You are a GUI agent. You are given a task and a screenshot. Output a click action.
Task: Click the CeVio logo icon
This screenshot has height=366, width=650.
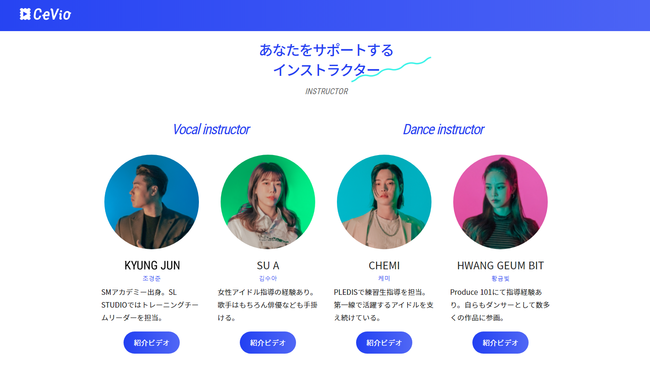tap(25, 14)
